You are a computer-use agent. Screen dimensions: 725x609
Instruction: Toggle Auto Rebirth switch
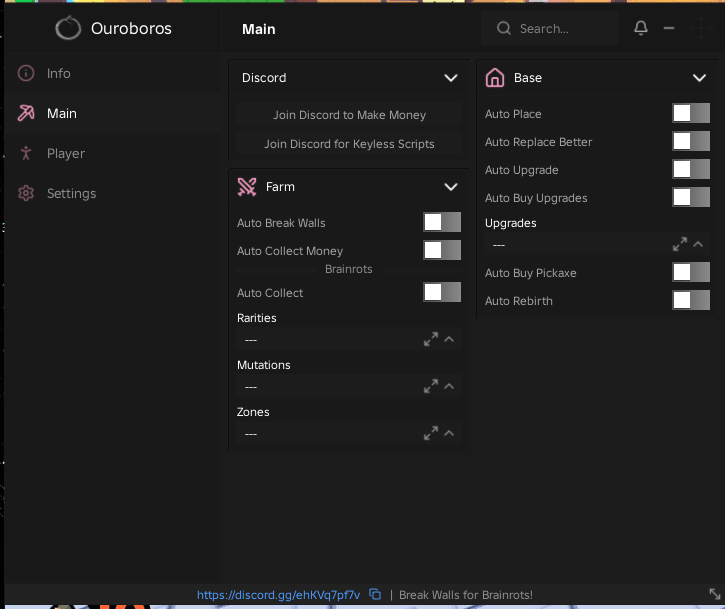691,300
